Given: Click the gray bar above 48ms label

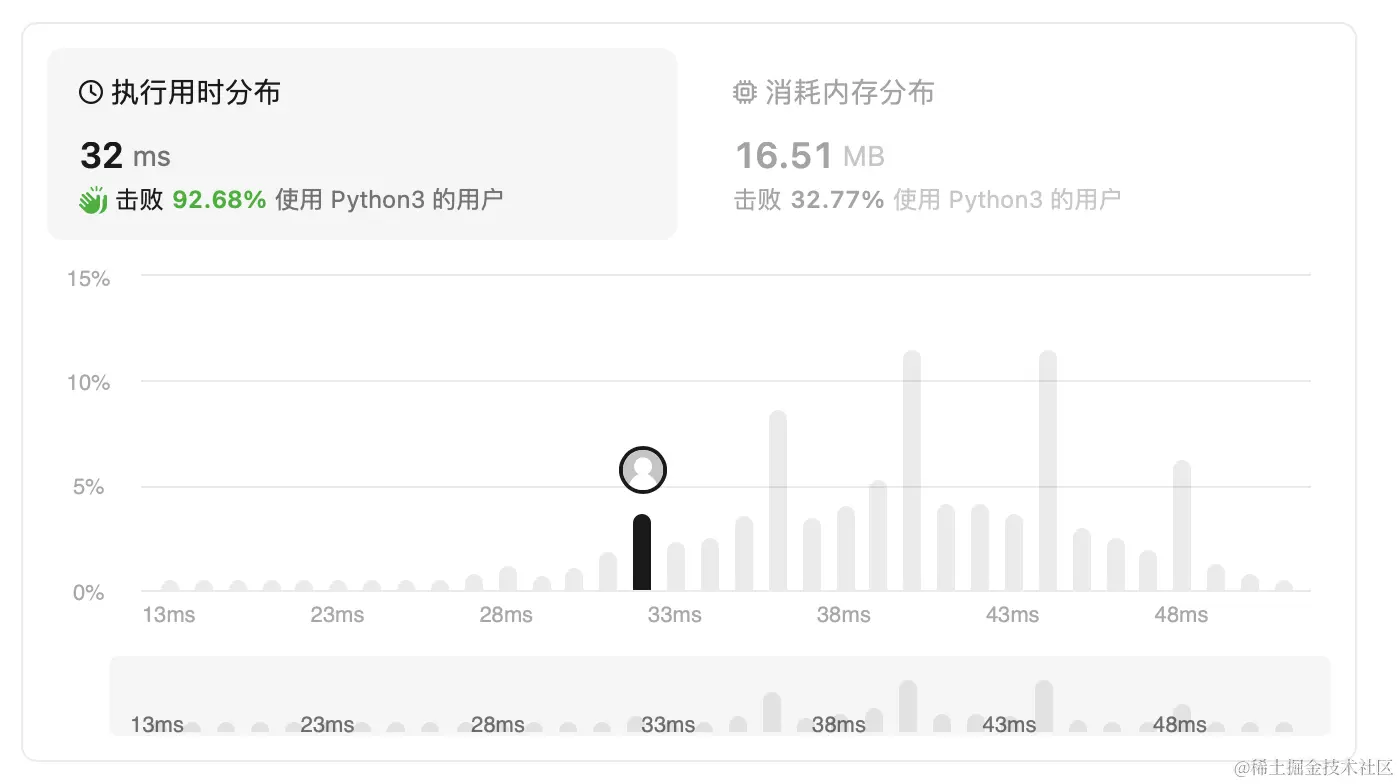Looking at the screenshot, I should point(1182,526).
